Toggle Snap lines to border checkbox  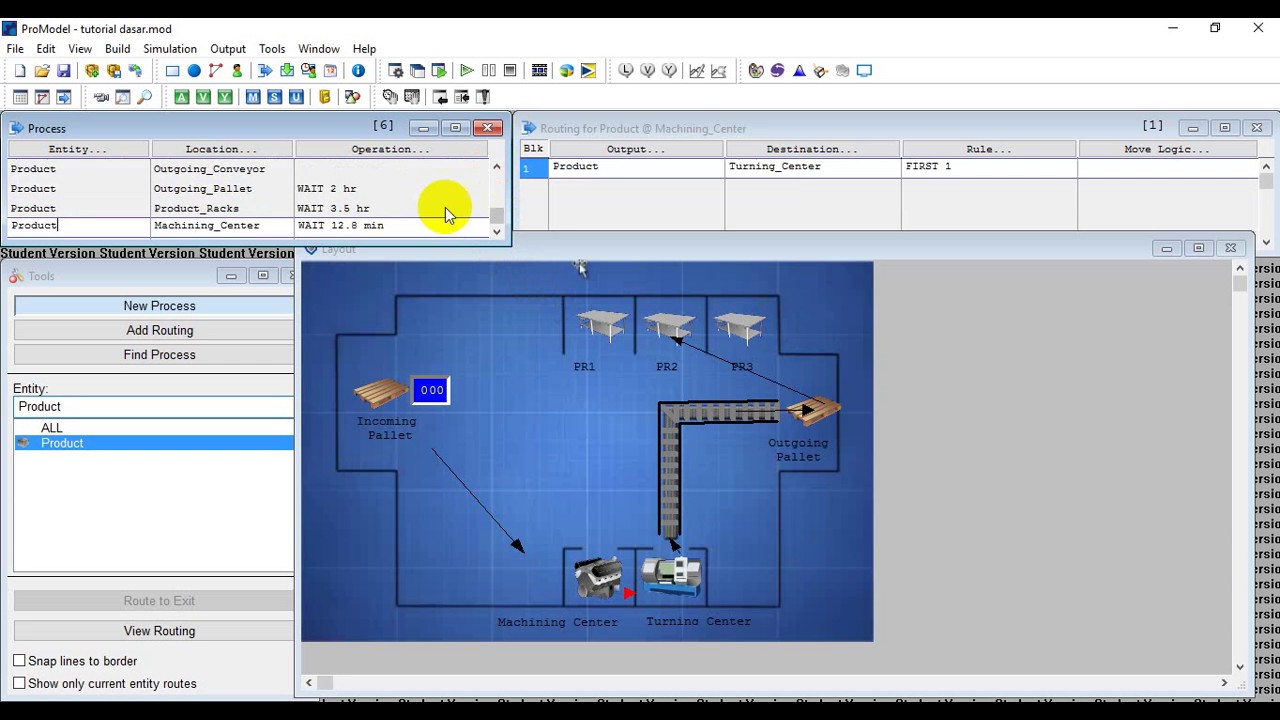[19, 661]
